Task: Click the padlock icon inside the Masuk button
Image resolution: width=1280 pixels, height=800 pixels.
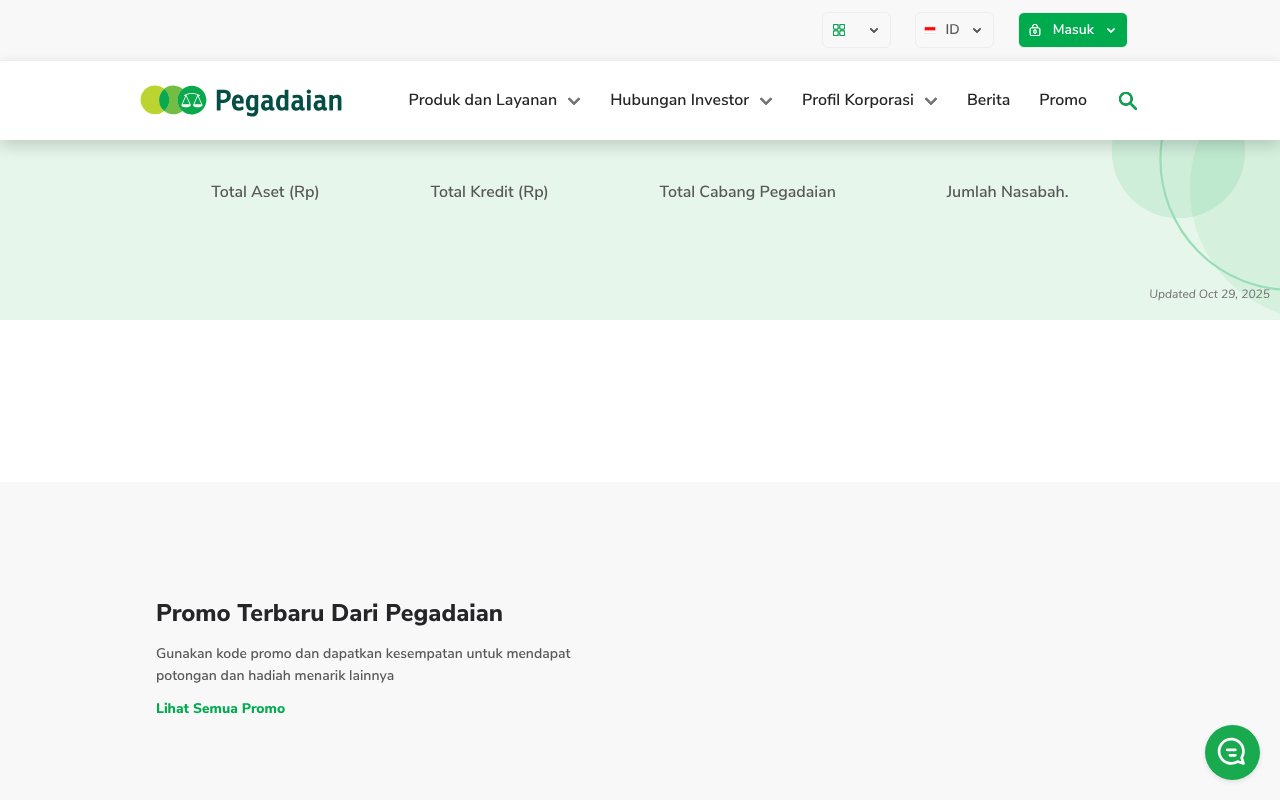Action: point(1035,30)
